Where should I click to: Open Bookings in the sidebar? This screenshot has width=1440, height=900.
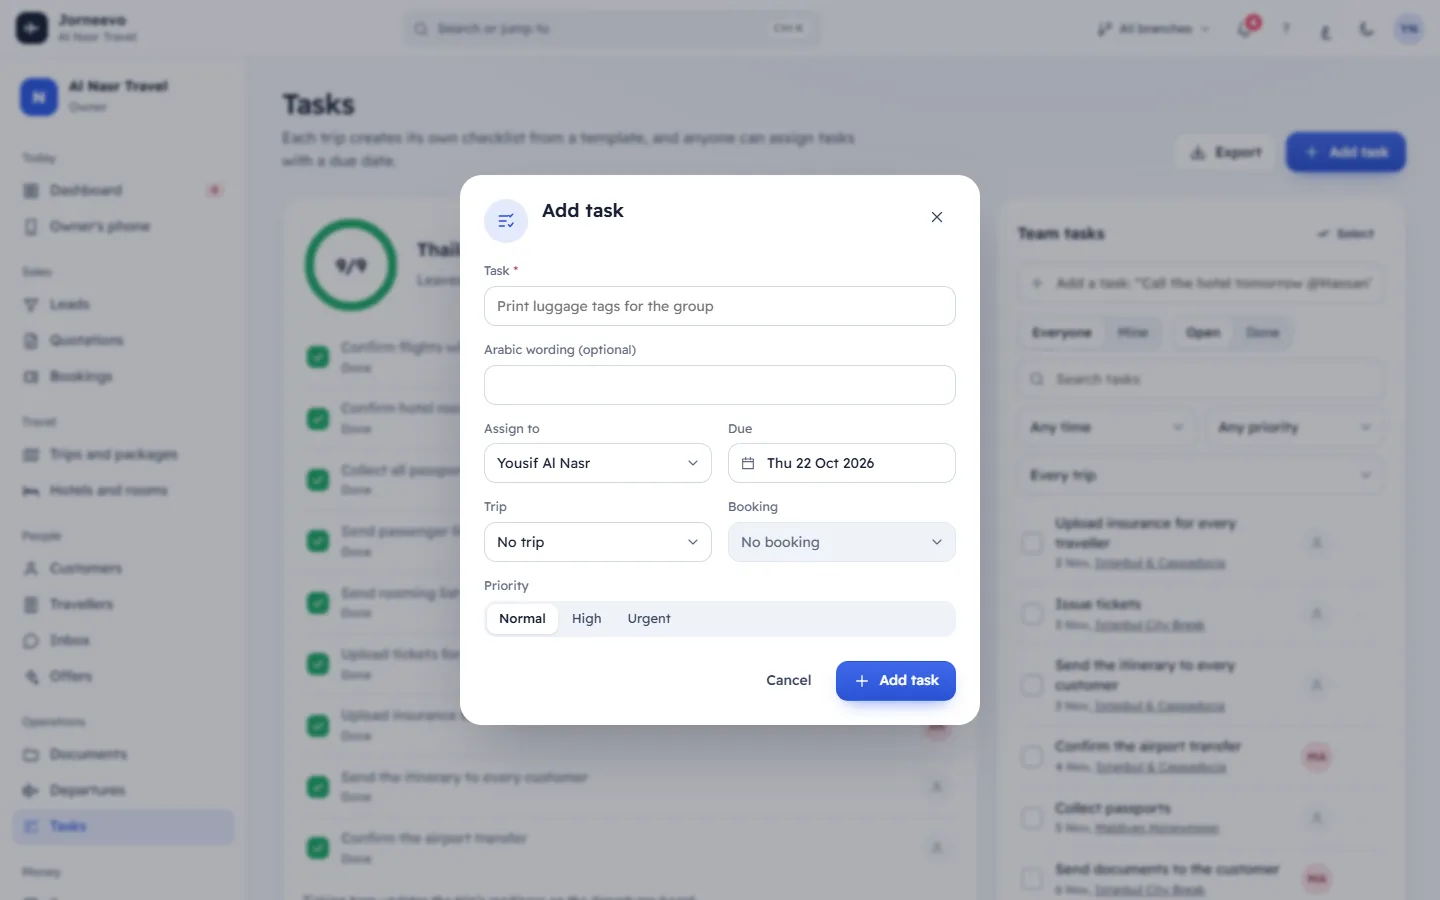click(x=122, y=376)
